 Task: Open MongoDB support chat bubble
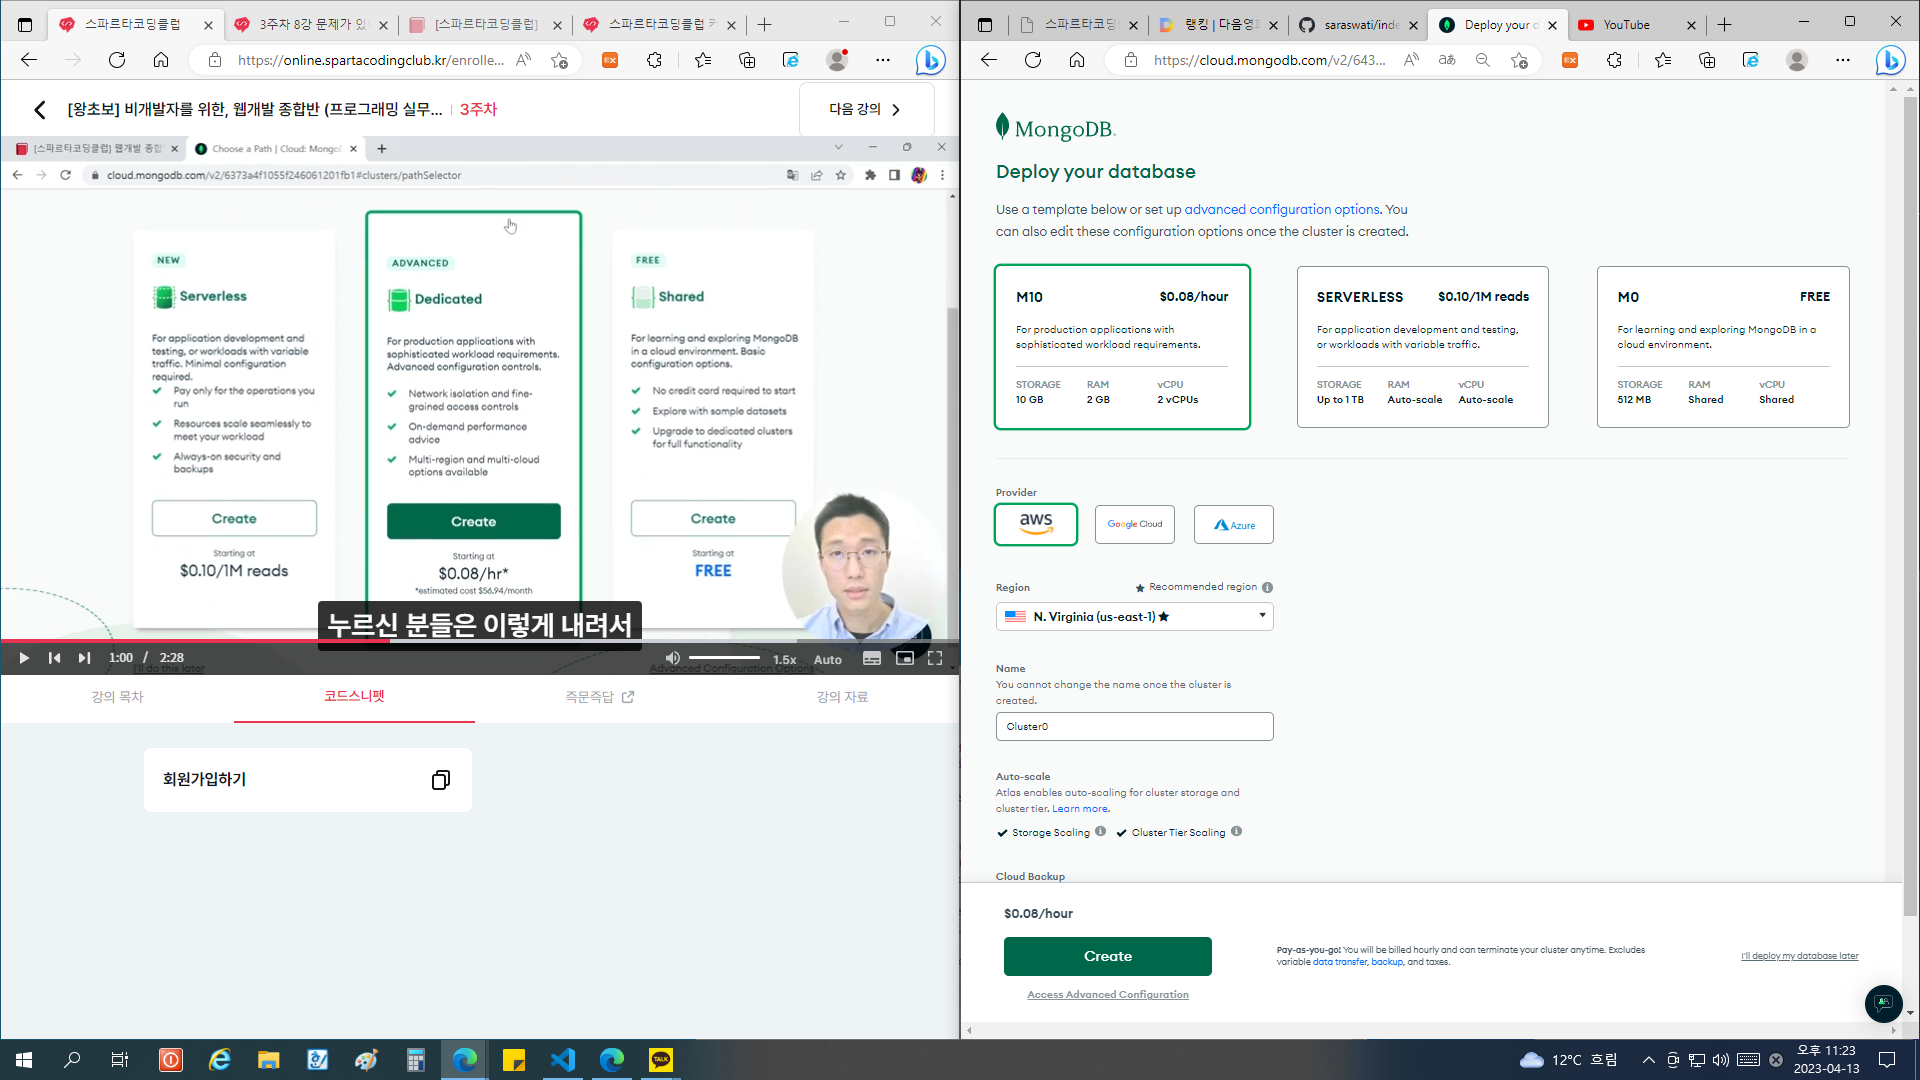tap(1884, 1003)
